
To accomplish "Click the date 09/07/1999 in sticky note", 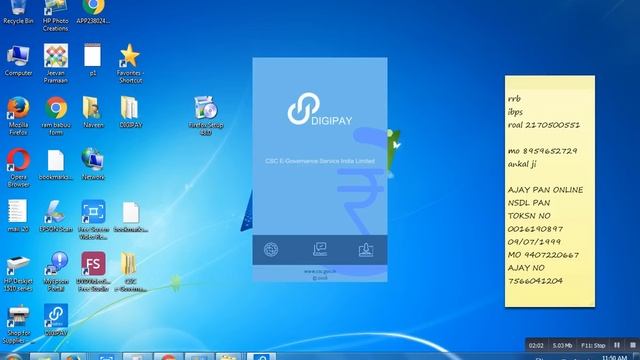I will tap(534, 242).
